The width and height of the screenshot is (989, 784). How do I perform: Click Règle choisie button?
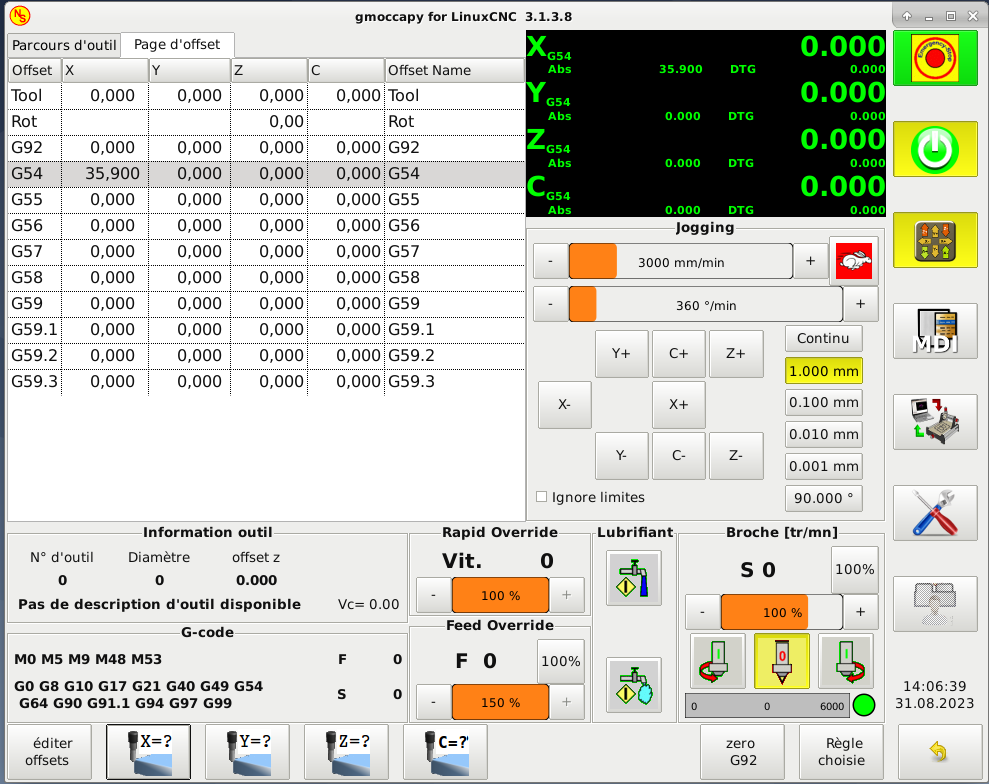[841, 752]
